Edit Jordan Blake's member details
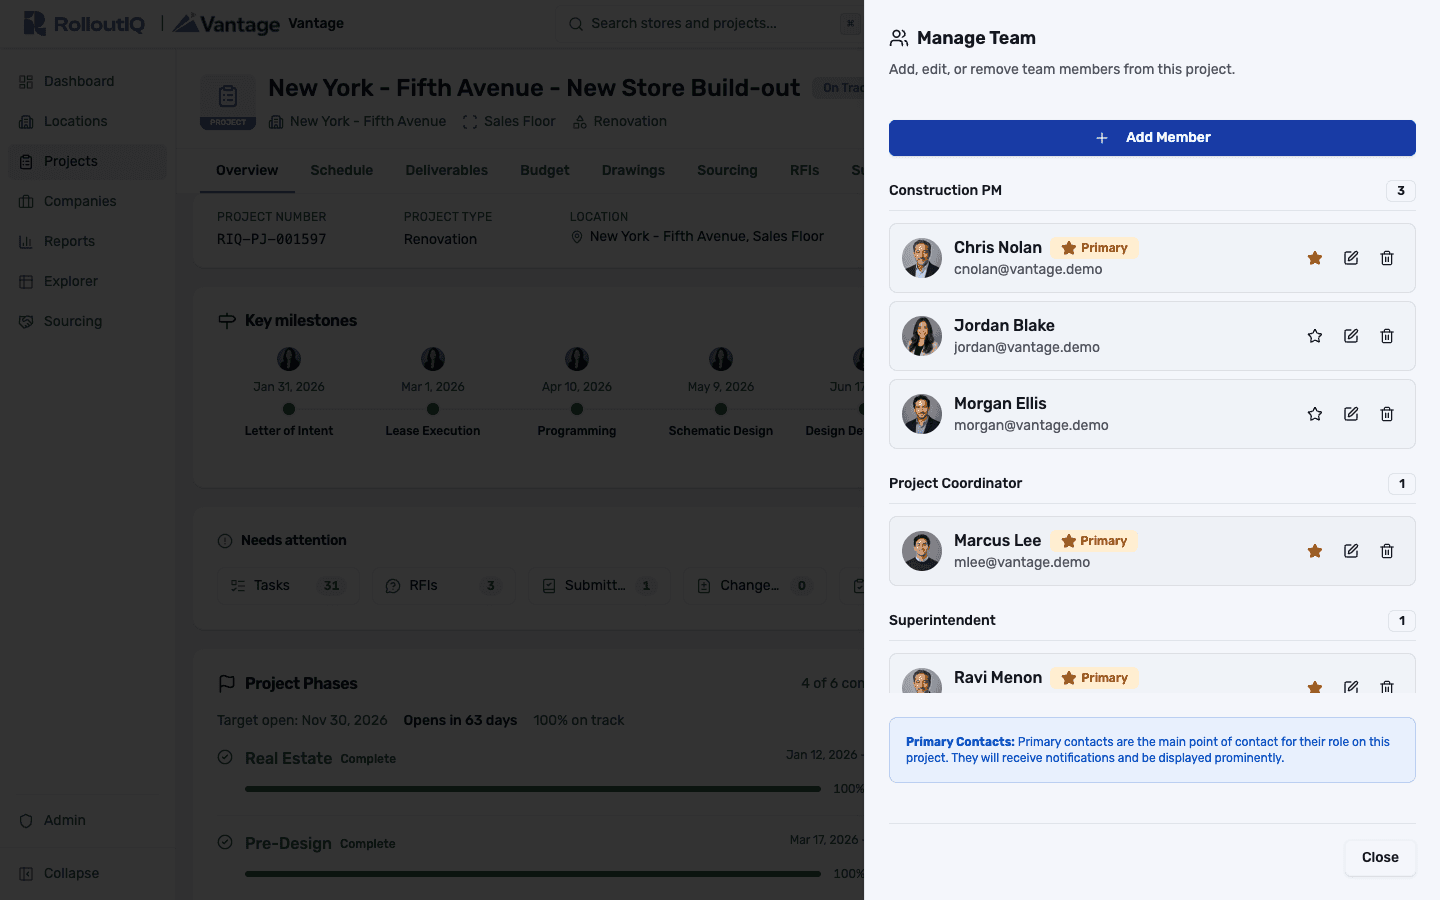The height and width of the screenshot is (900, 1440). pyautogui.click(x=1351, y=336)
